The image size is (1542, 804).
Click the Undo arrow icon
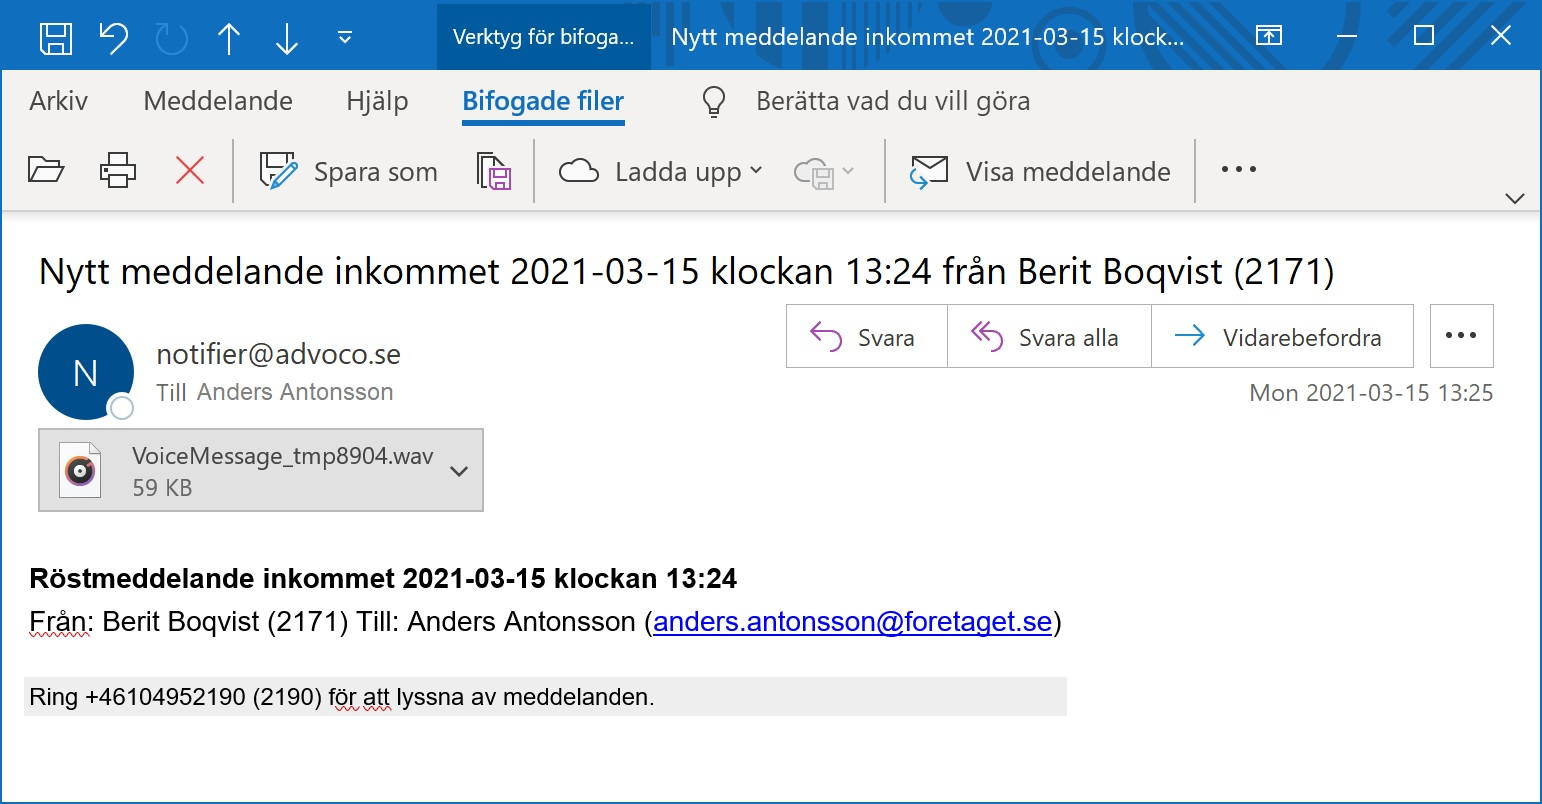[x=114, y=38]
